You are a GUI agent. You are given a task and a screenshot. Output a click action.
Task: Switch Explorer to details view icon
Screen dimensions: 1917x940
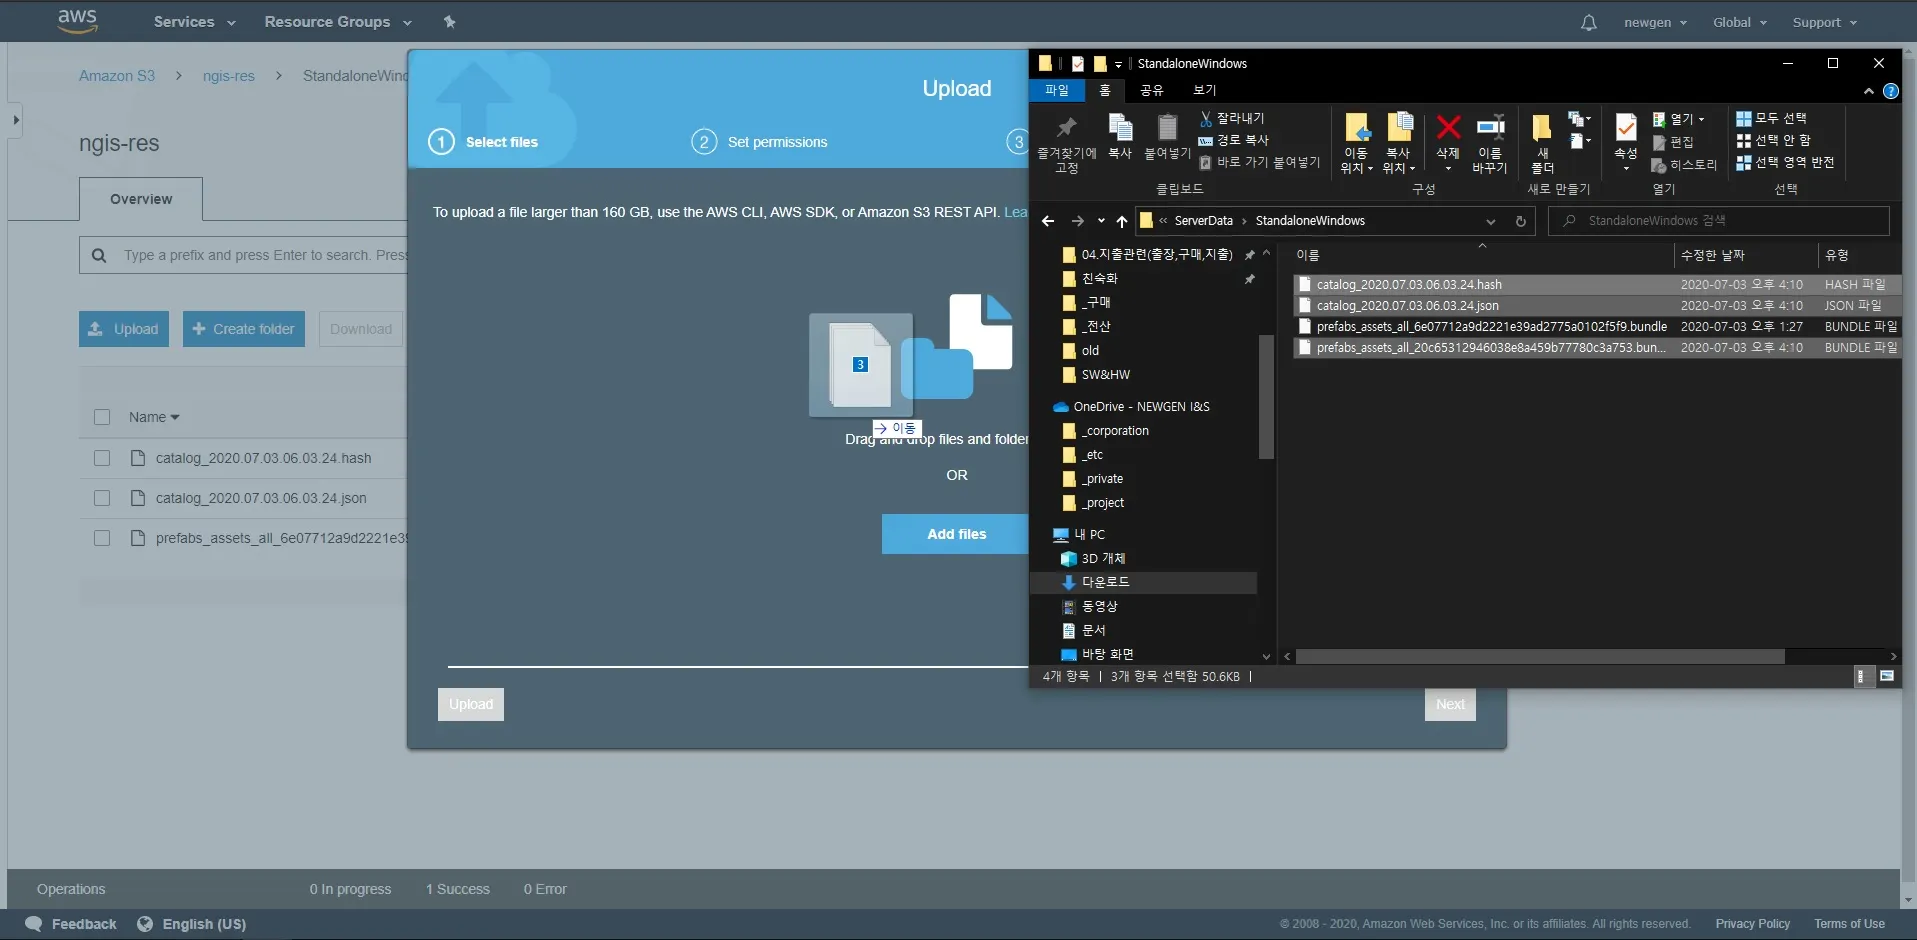click(x=1860, y=677)
